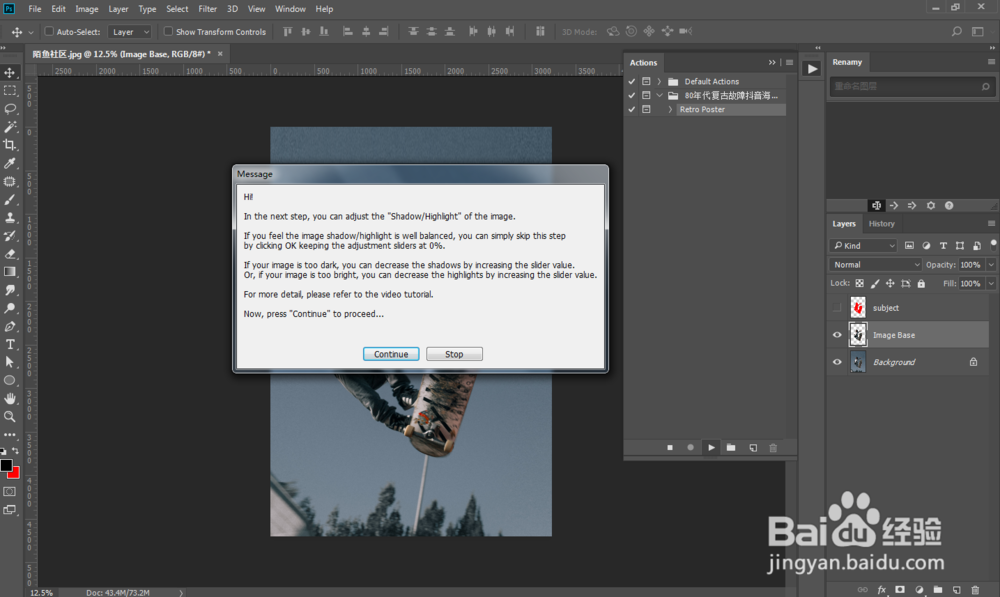The width and height of the screenshot is (1000, 597).
Task: Select the Crop tool
Action: pos(10,145)
